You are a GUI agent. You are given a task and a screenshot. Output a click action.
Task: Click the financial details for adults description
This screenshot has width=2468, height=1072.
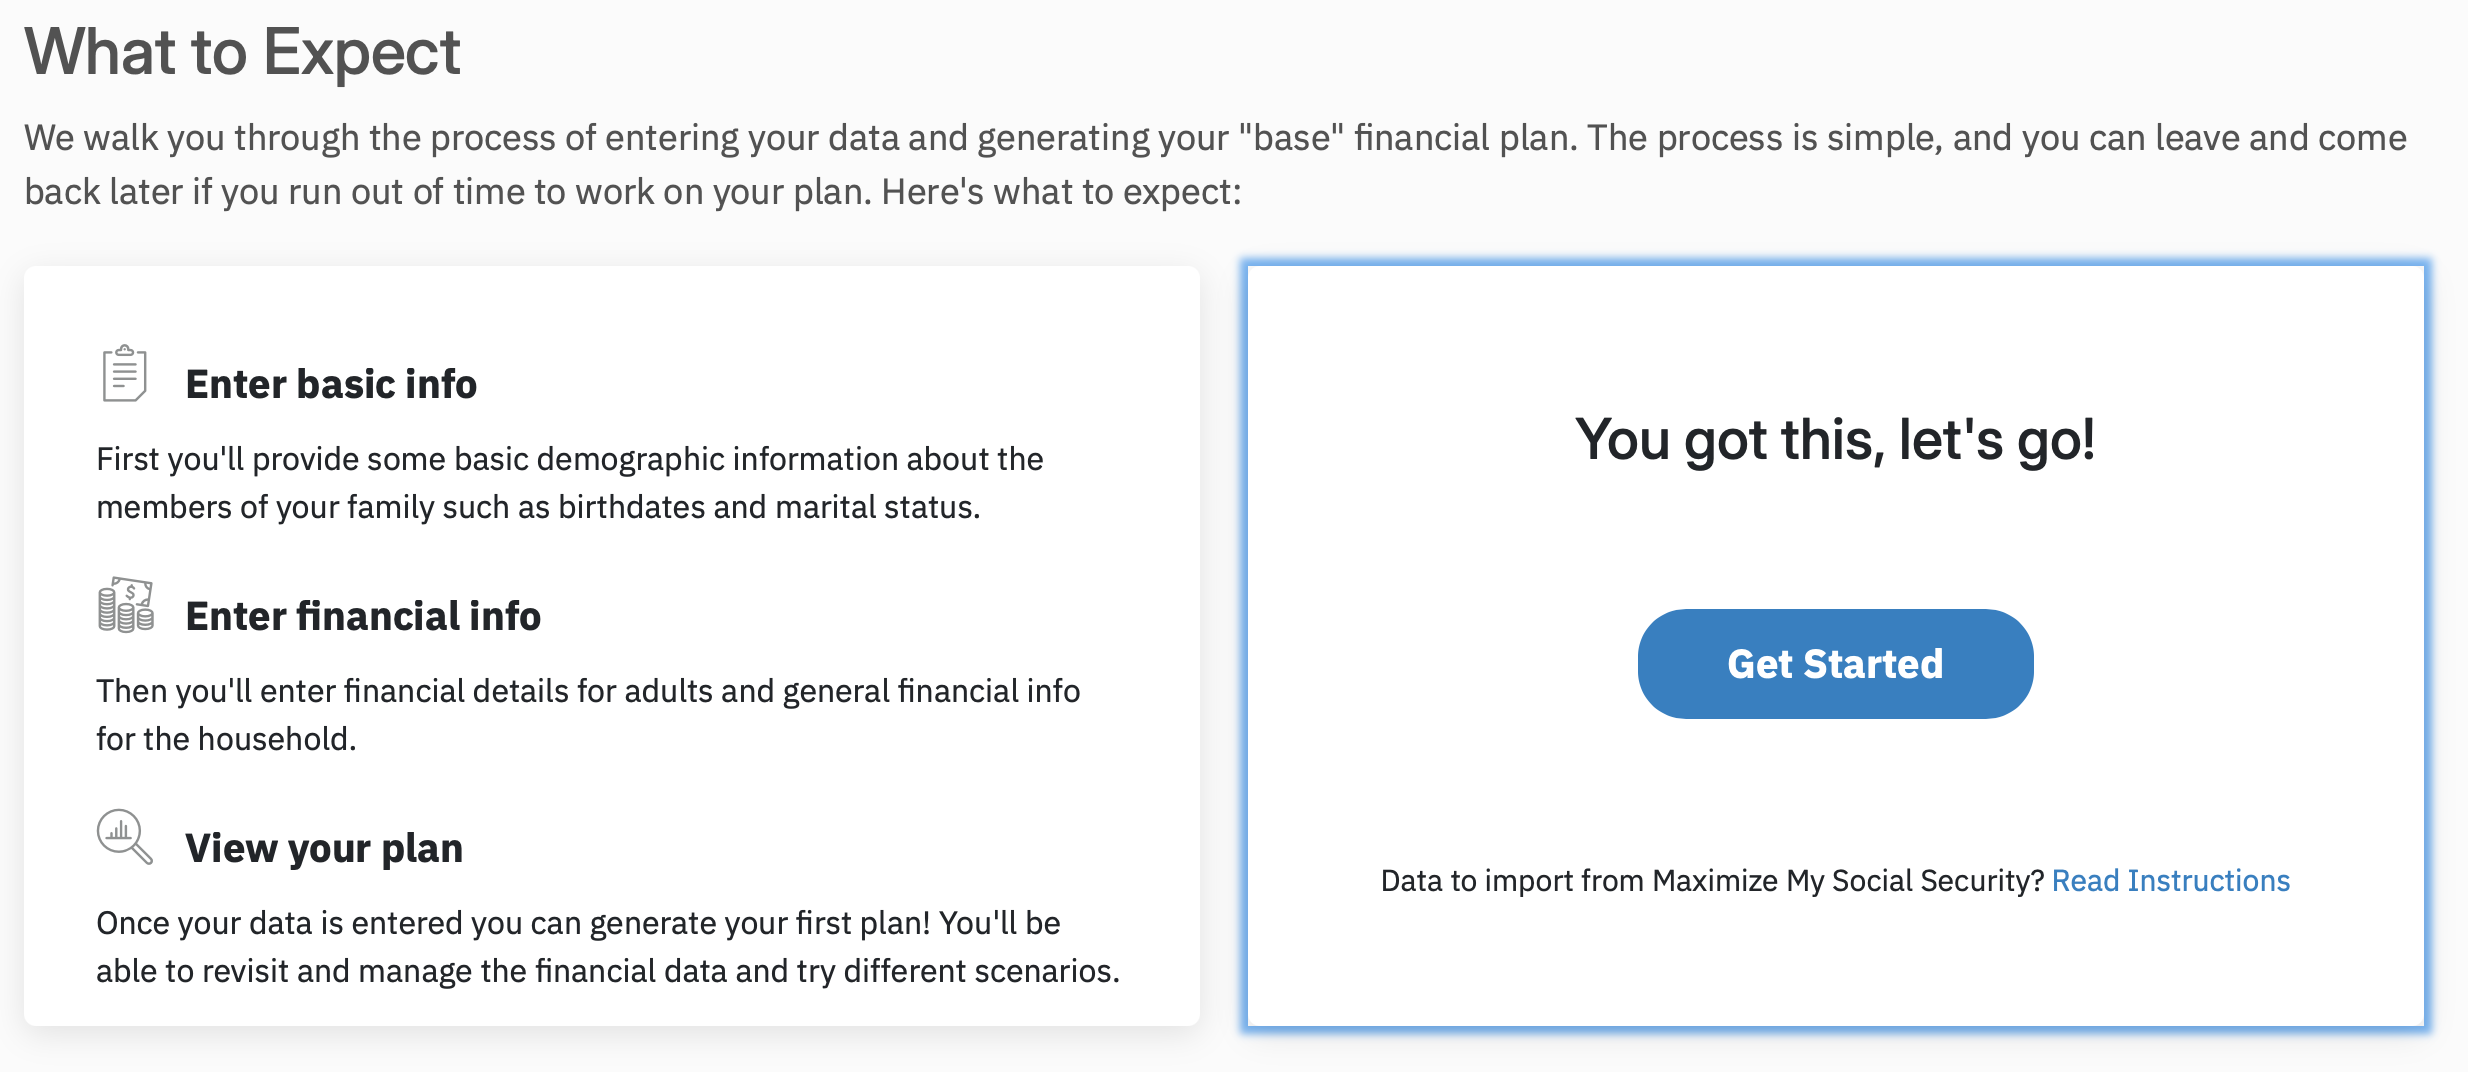pos(588,715)
